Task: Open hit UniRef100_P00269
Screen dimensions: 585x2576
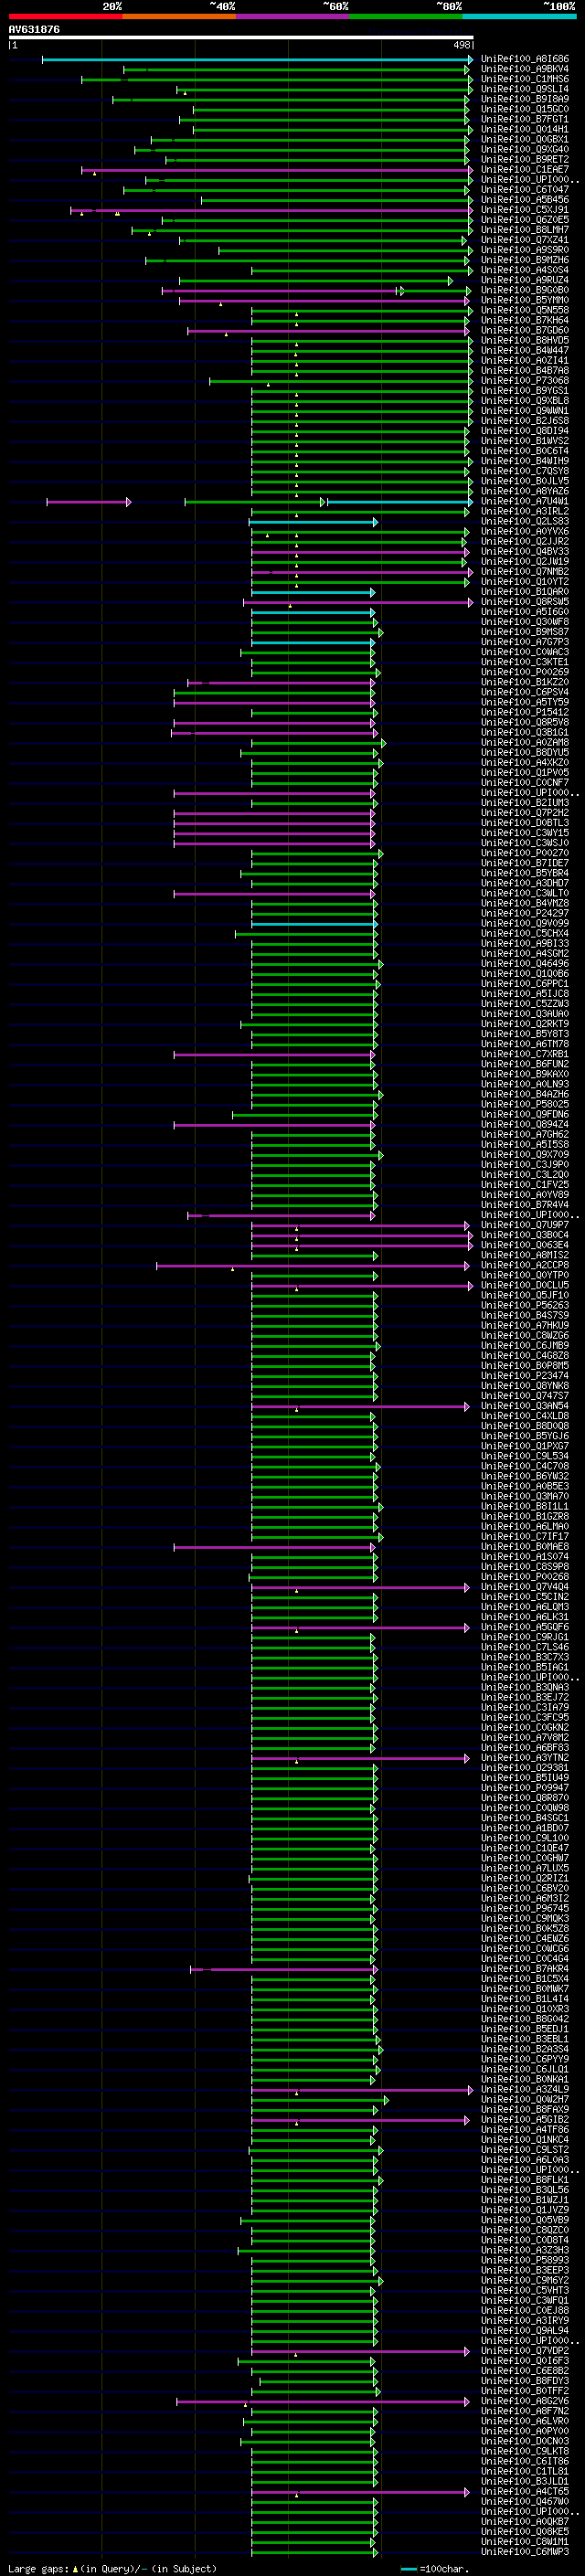Action: coord(525,672)
